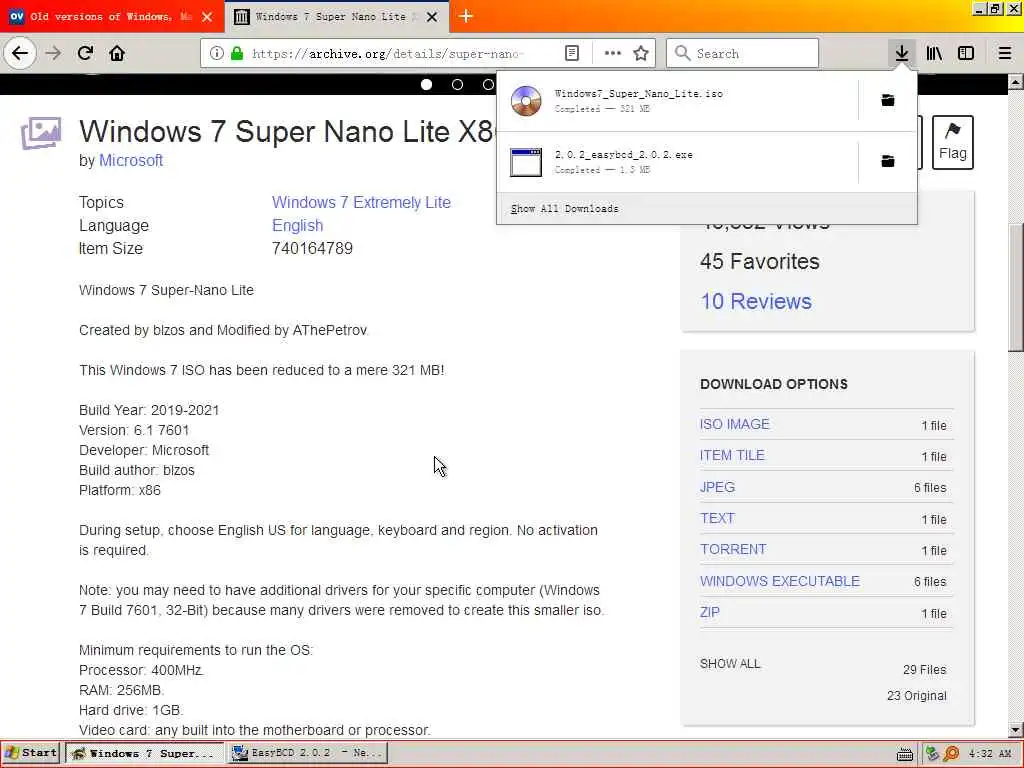Viewport: 1024px width, 768px height.
Task: Click the 45 Favorites text
Action: [x=760, y=262]
